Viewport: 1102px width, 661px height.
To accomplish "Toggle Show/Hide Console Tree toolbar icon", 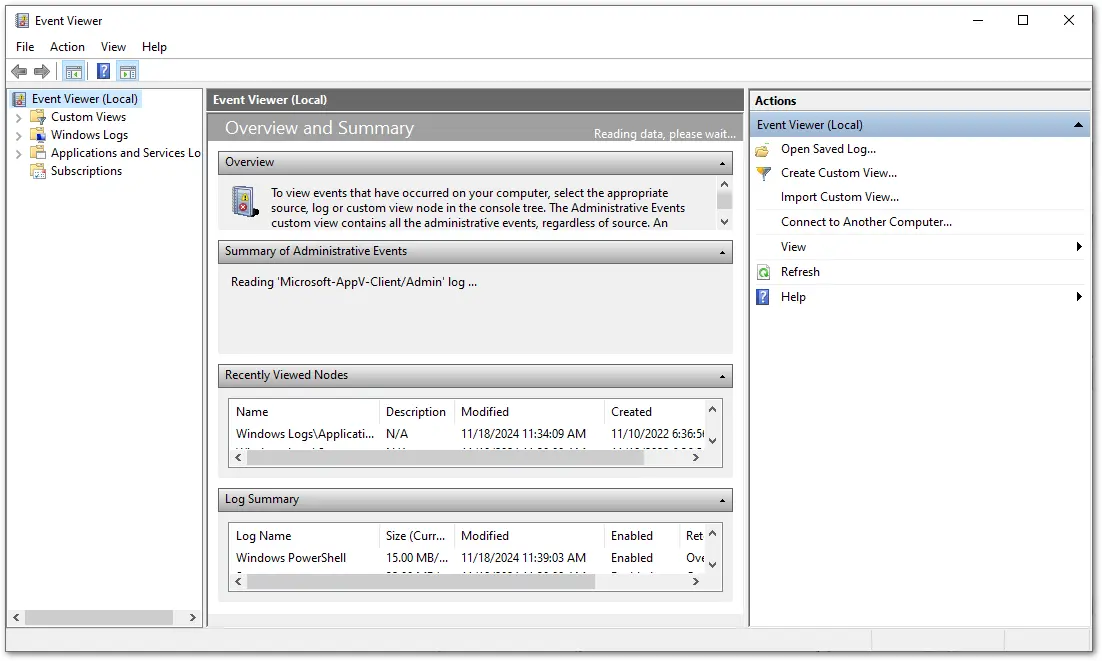I will pos(74,71).
